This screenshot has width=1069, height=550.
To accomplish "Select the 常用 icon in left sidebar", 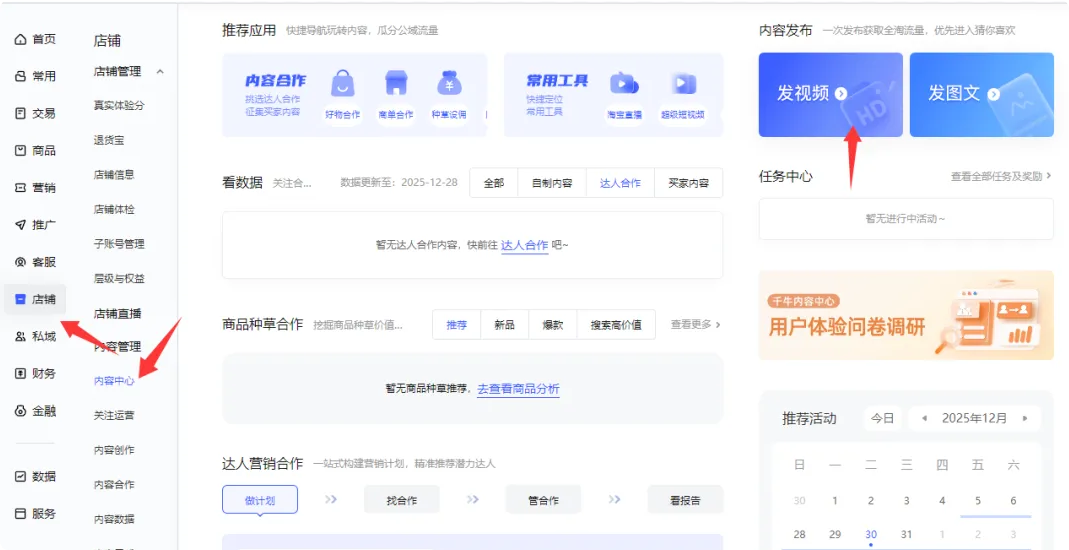I will tap(20, 76).
